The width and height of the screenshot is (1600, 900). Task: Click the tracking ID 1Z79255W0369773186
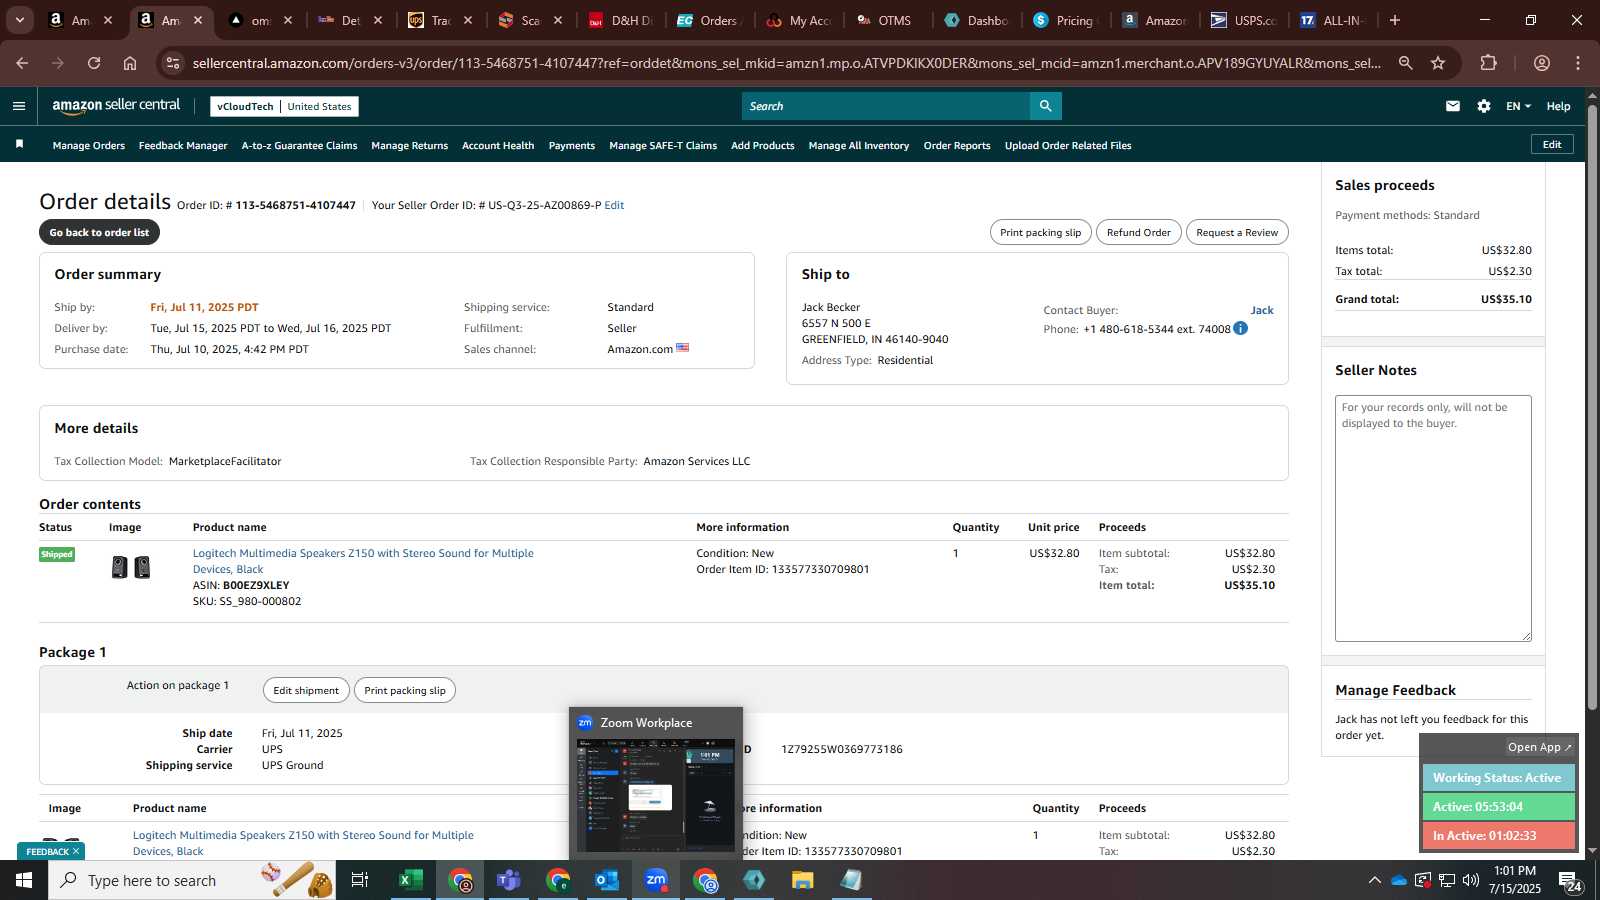(x=841, y=749)
